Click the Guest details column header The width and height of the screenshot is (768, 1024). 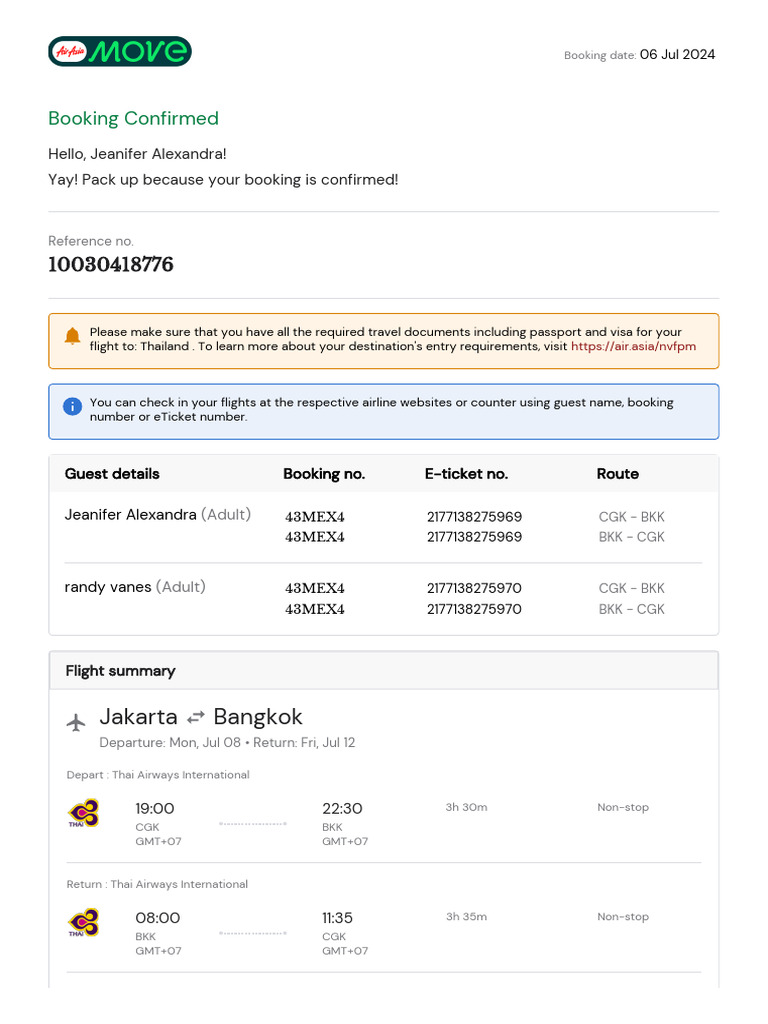point(112,474)
